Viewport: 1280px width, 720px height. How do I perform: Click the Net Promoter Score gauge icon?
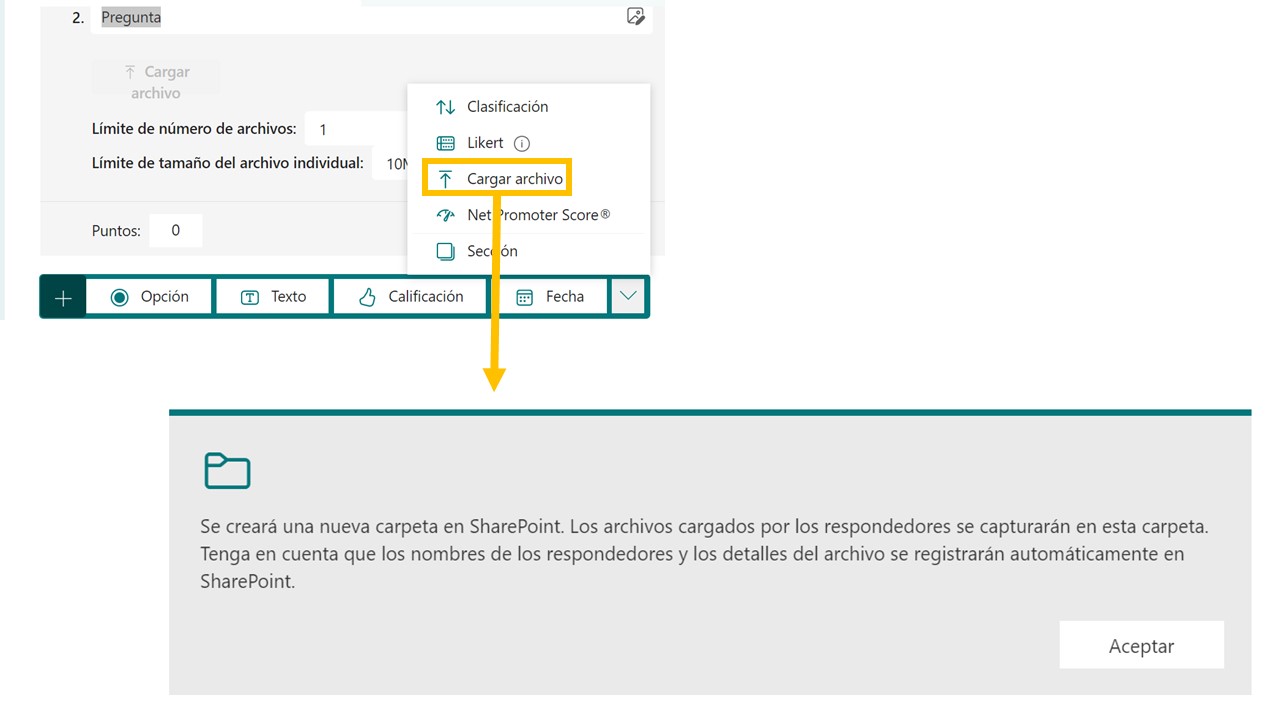pos(445,215)
